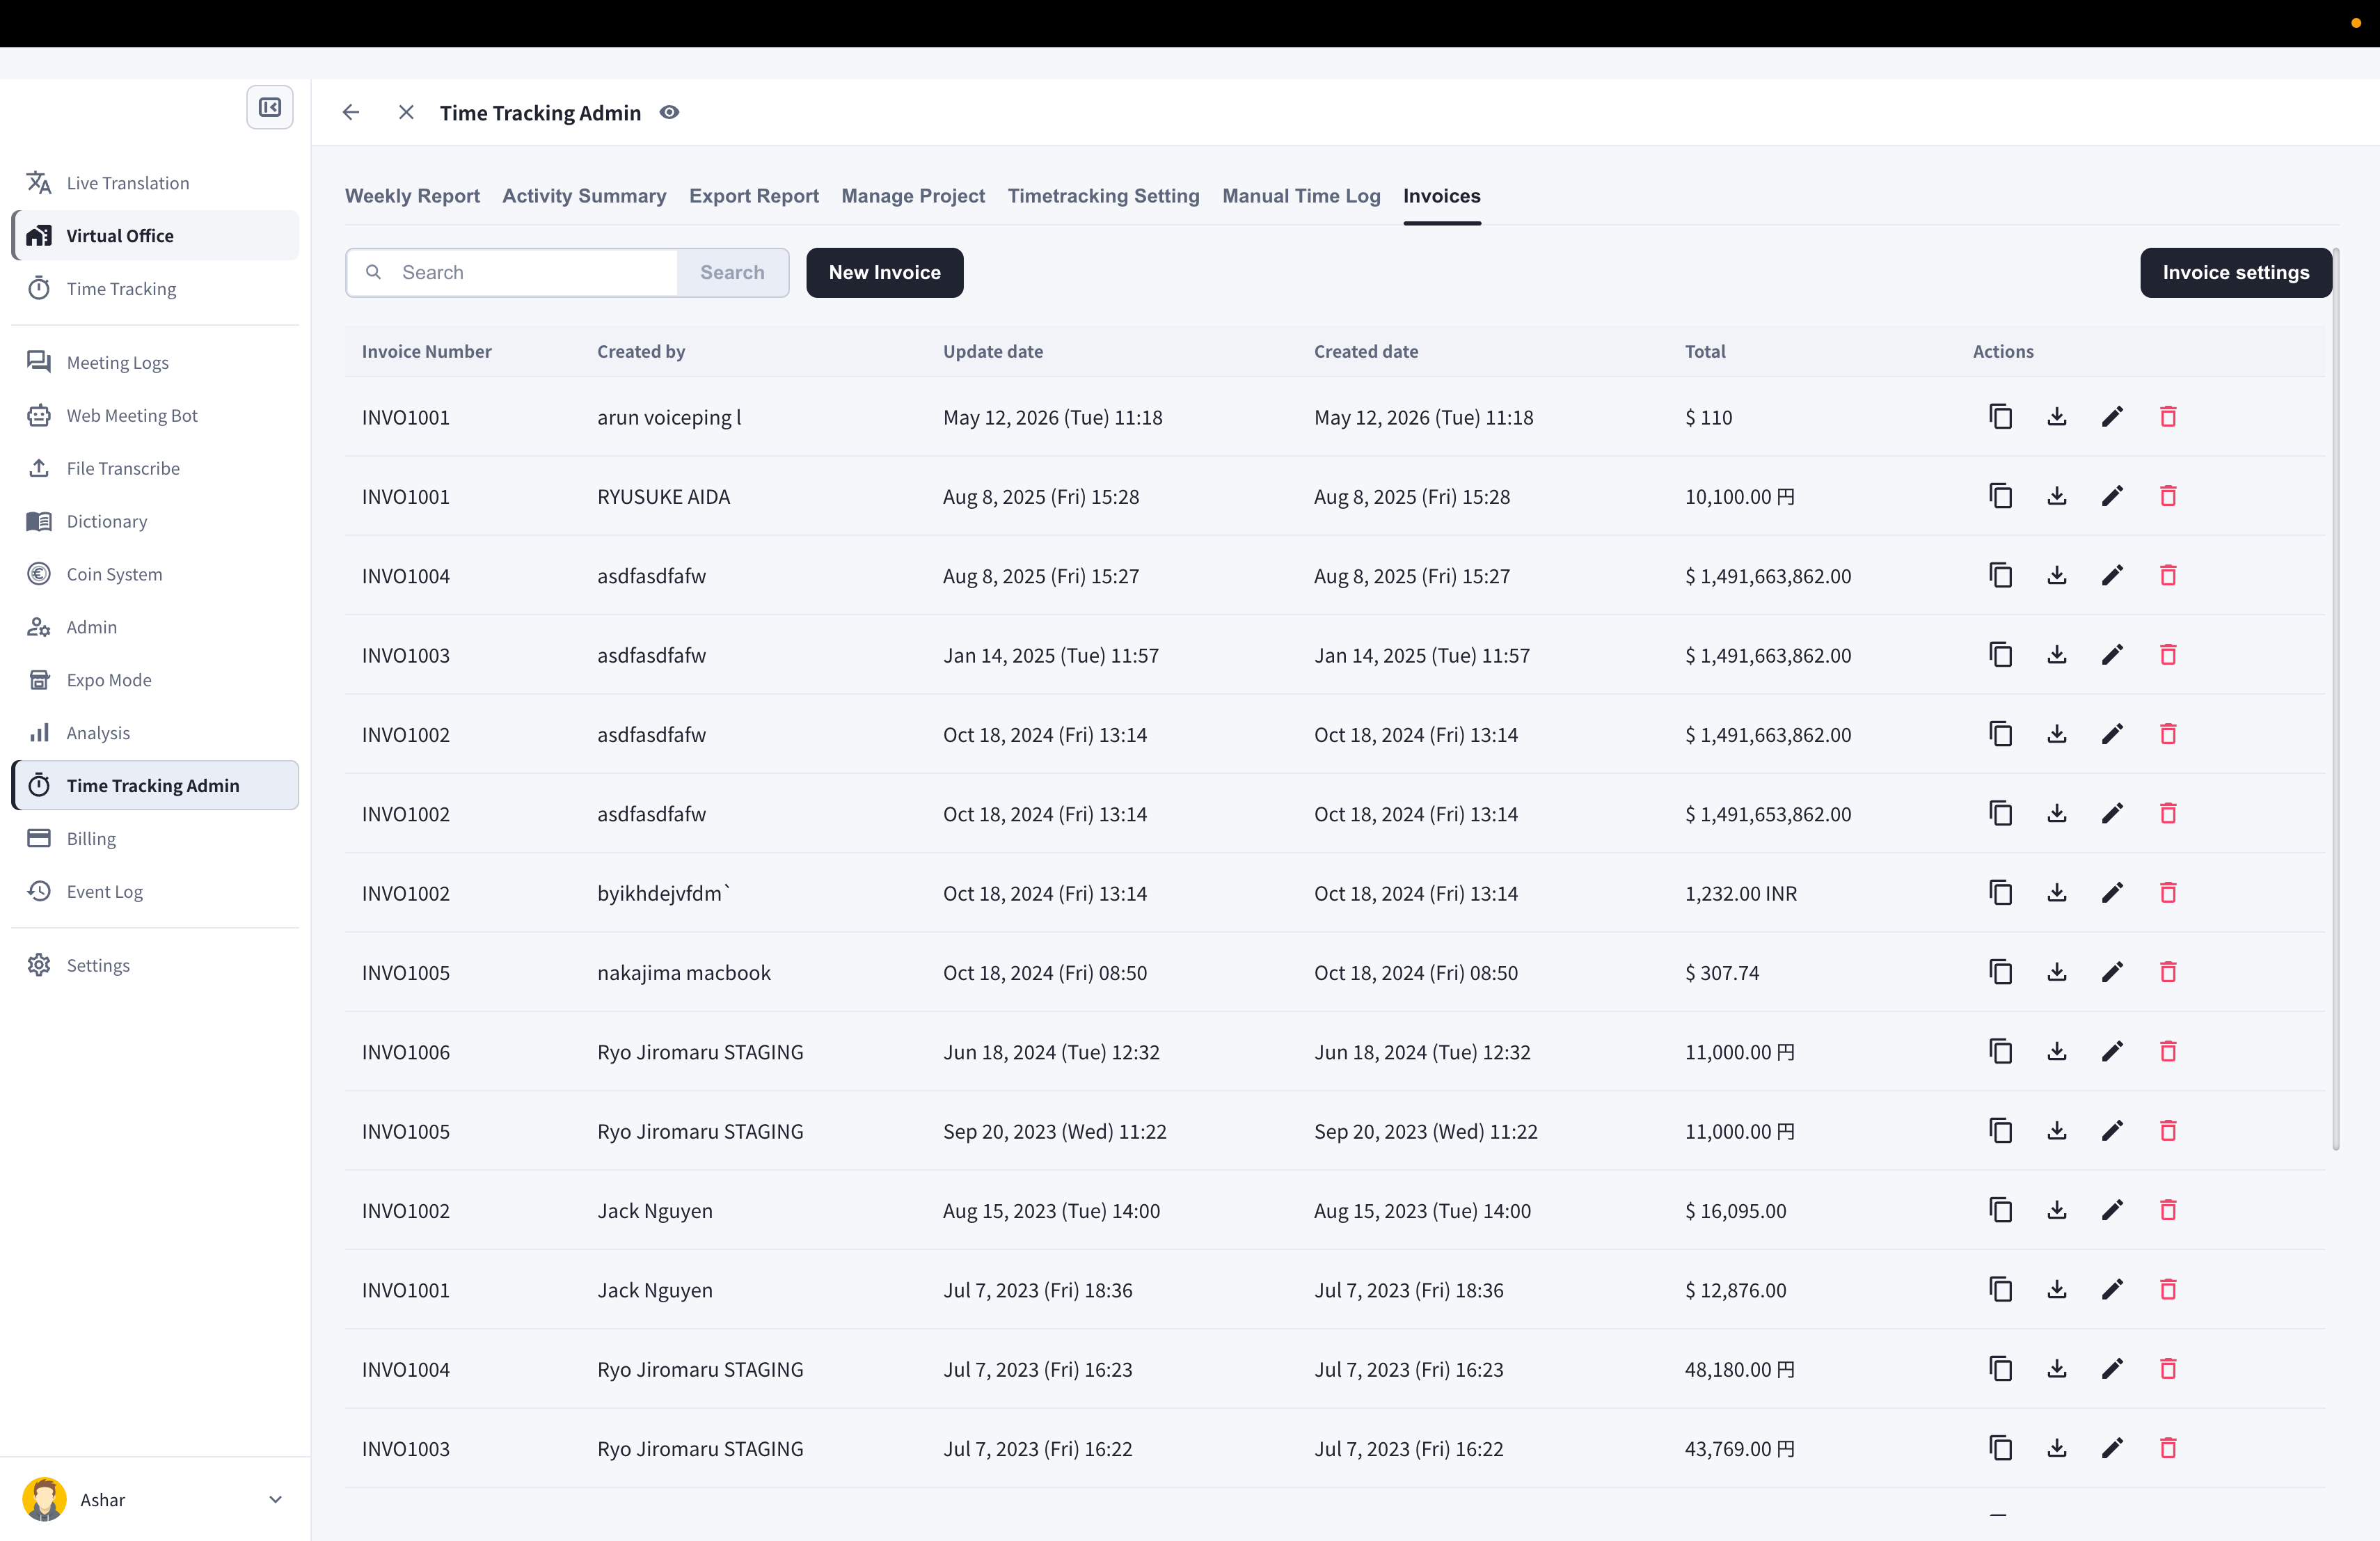Click the Update date column header
2380x1541 pixels.
pos(992,351)
